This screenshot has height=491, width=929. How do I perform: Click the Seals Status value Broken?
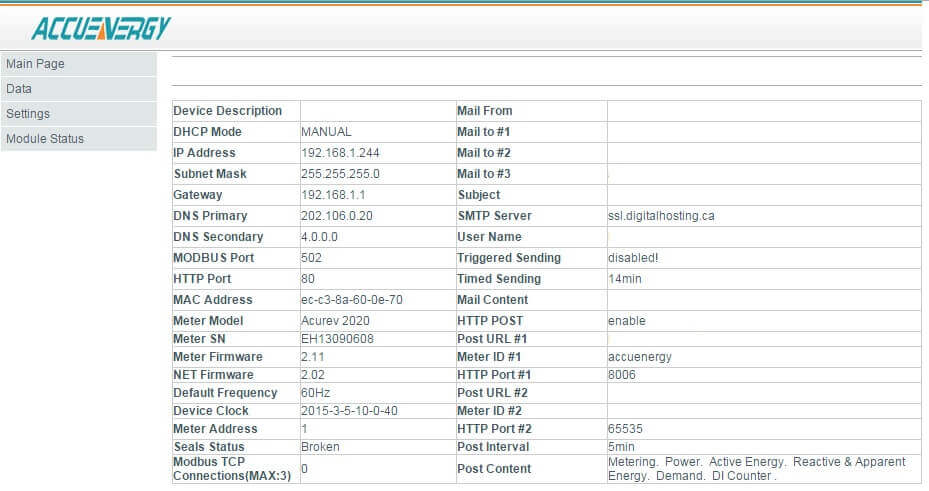[x=320, y=447]
